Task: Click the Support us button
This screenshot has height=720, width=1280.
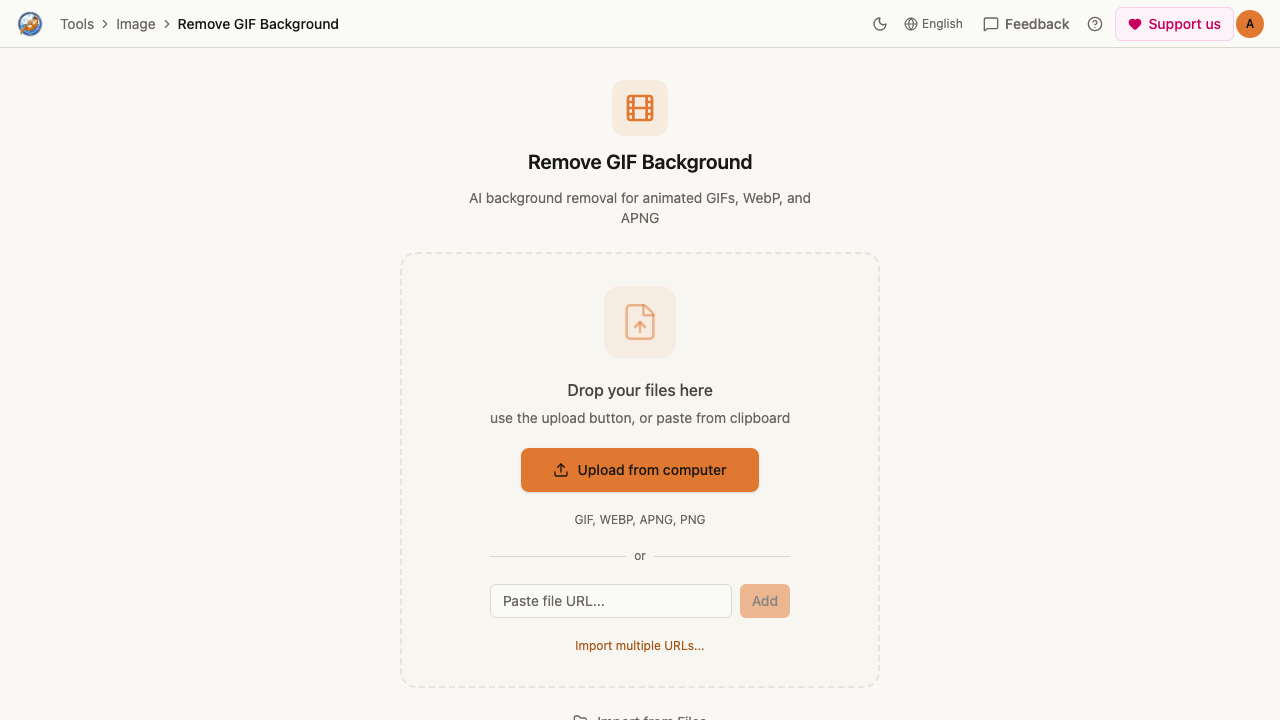Action: pyautogui.click(x=1174, y=24)
